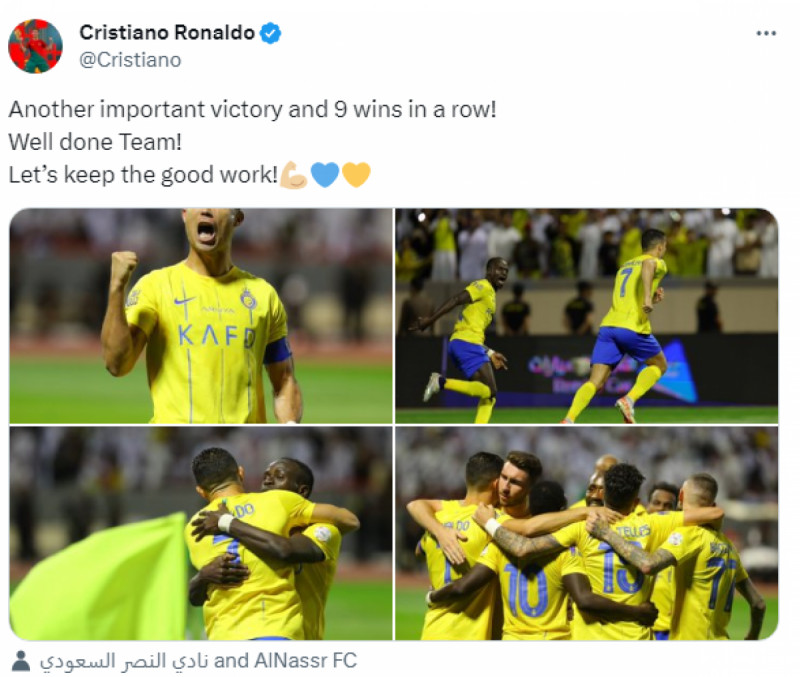Open the Cristiano Ronaldo display name link
Image resolution: width=800 pixels, height=677 pixels.
167,33
